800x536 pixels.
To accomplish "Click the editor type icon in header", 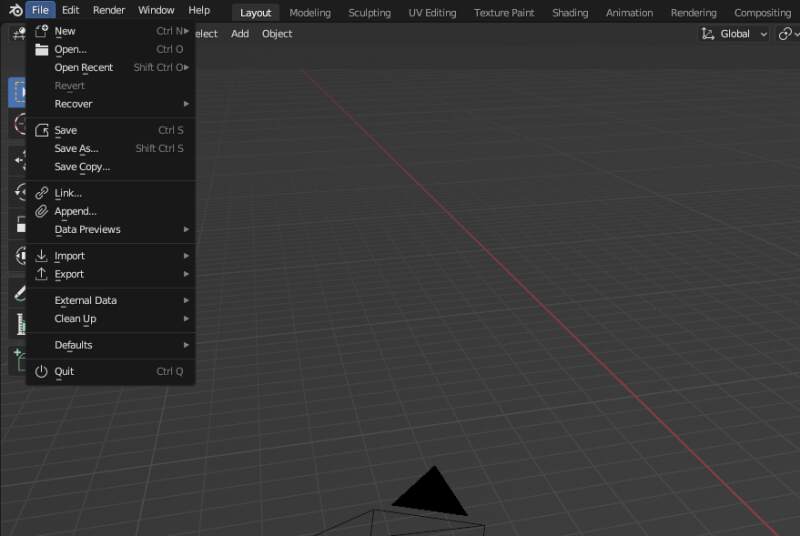I will (x=18, y=34).
